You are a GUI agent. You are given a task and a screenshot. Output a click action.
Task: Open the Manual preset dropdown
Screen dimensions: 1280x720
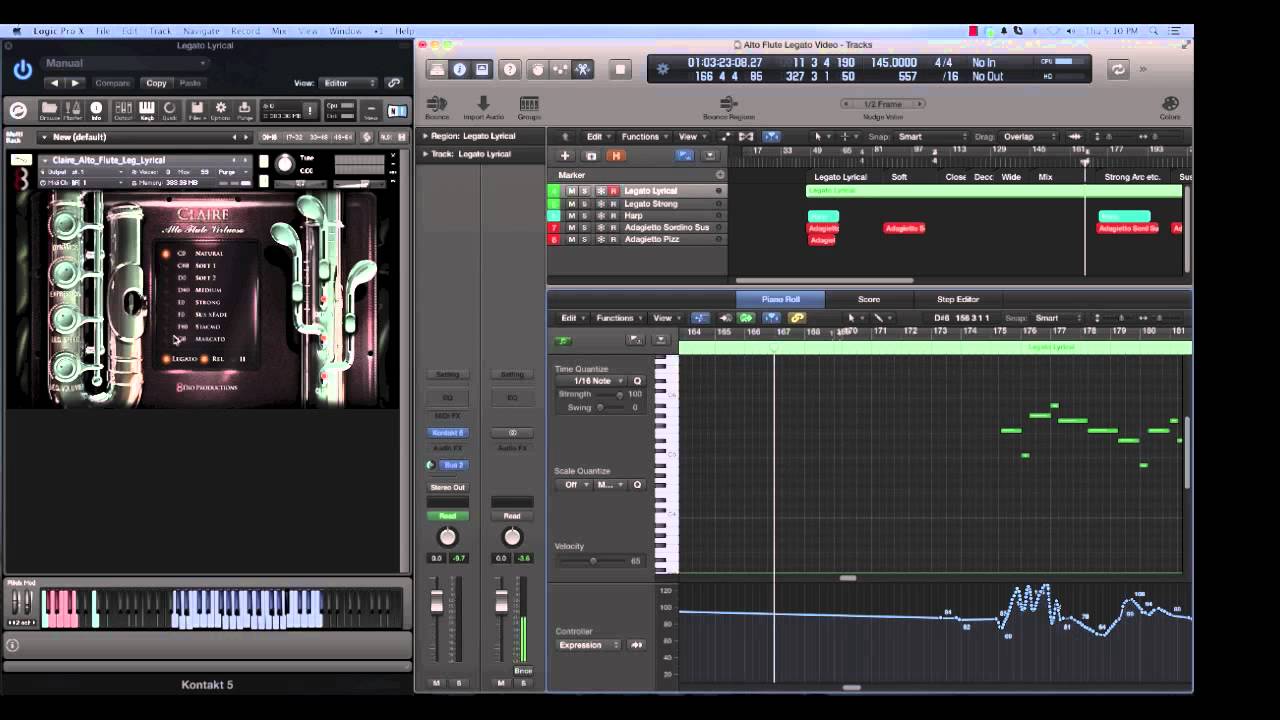click(x=125, y=63)
